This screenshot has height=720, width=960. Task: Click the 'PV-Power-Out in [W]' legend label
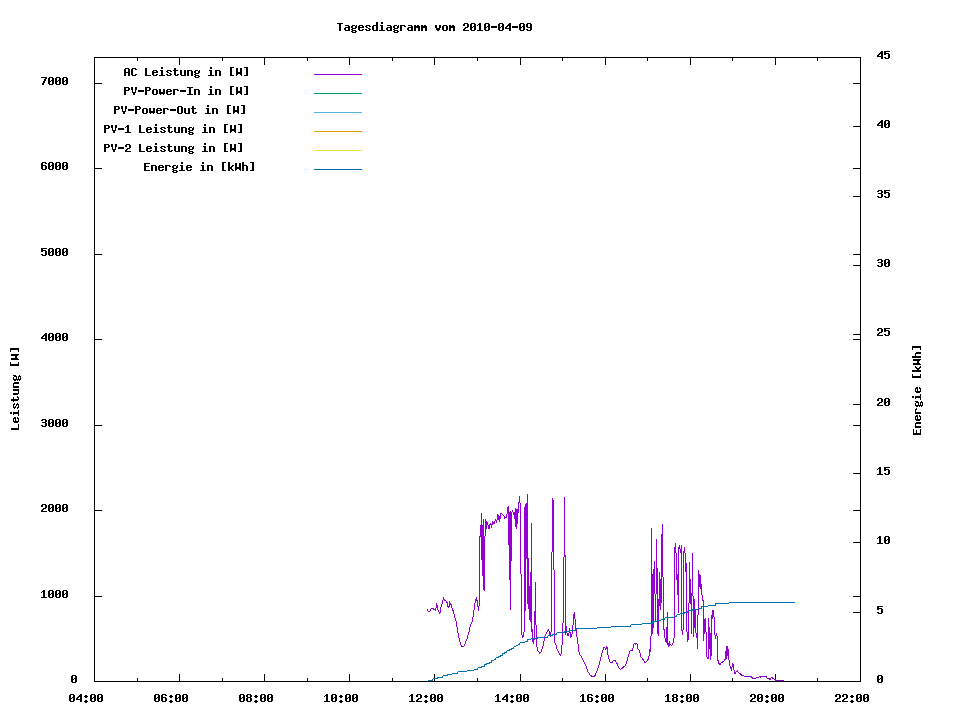[180, 110]
